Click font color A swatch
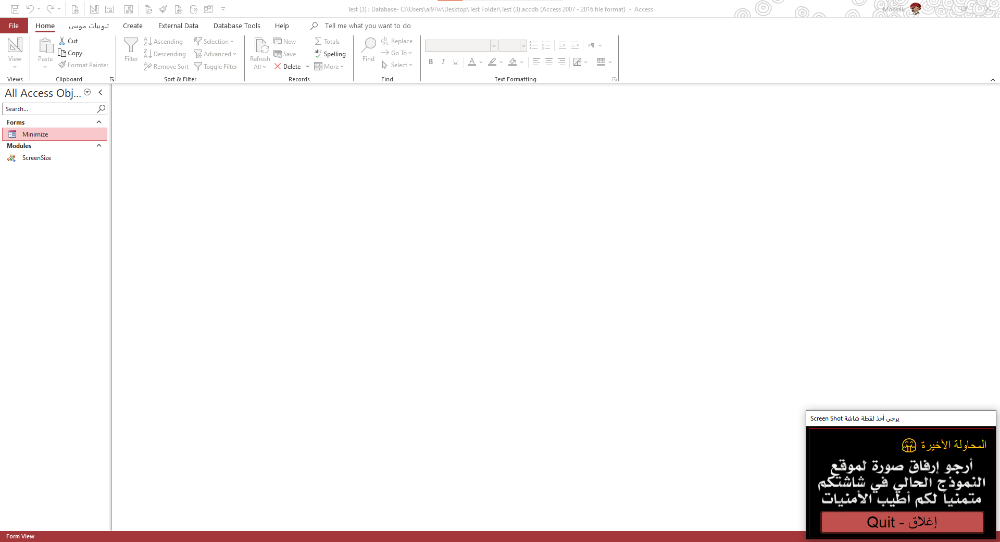 [472, 62]
